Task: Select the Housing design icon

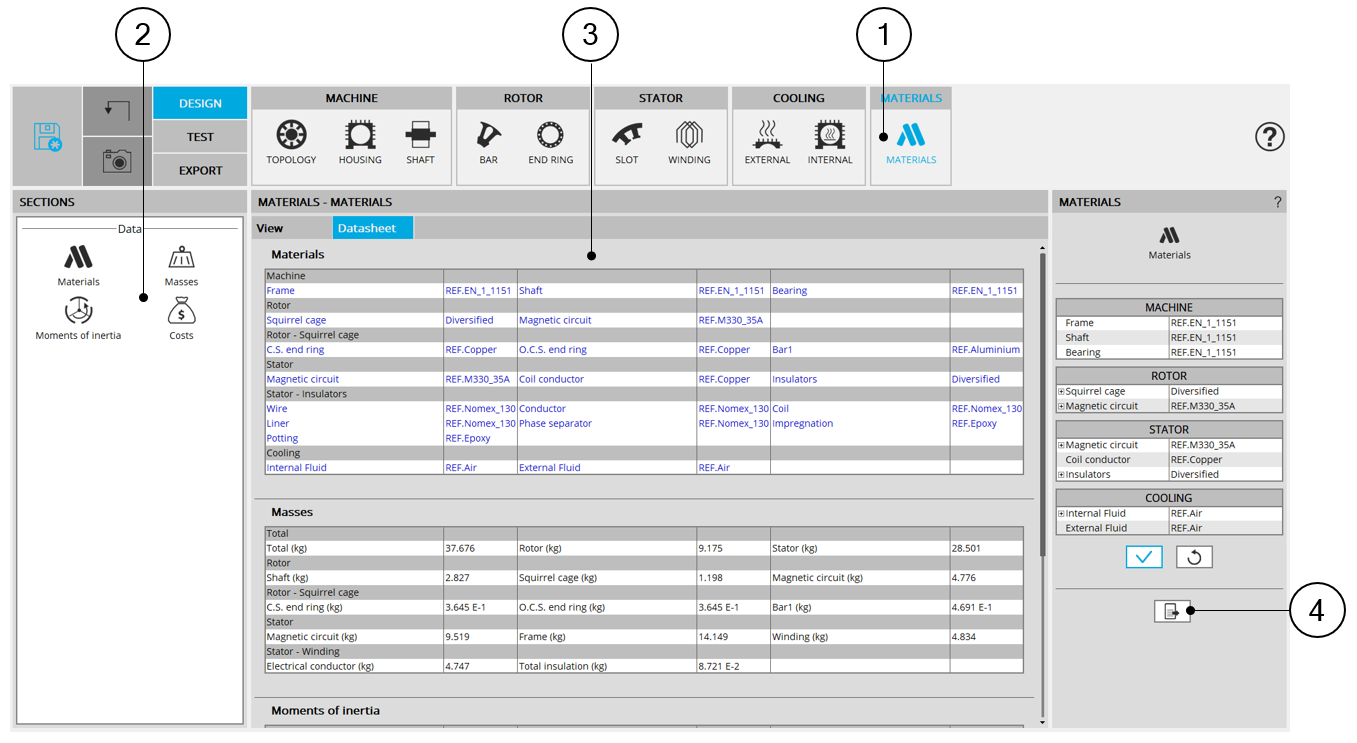Action: (360, 136)
